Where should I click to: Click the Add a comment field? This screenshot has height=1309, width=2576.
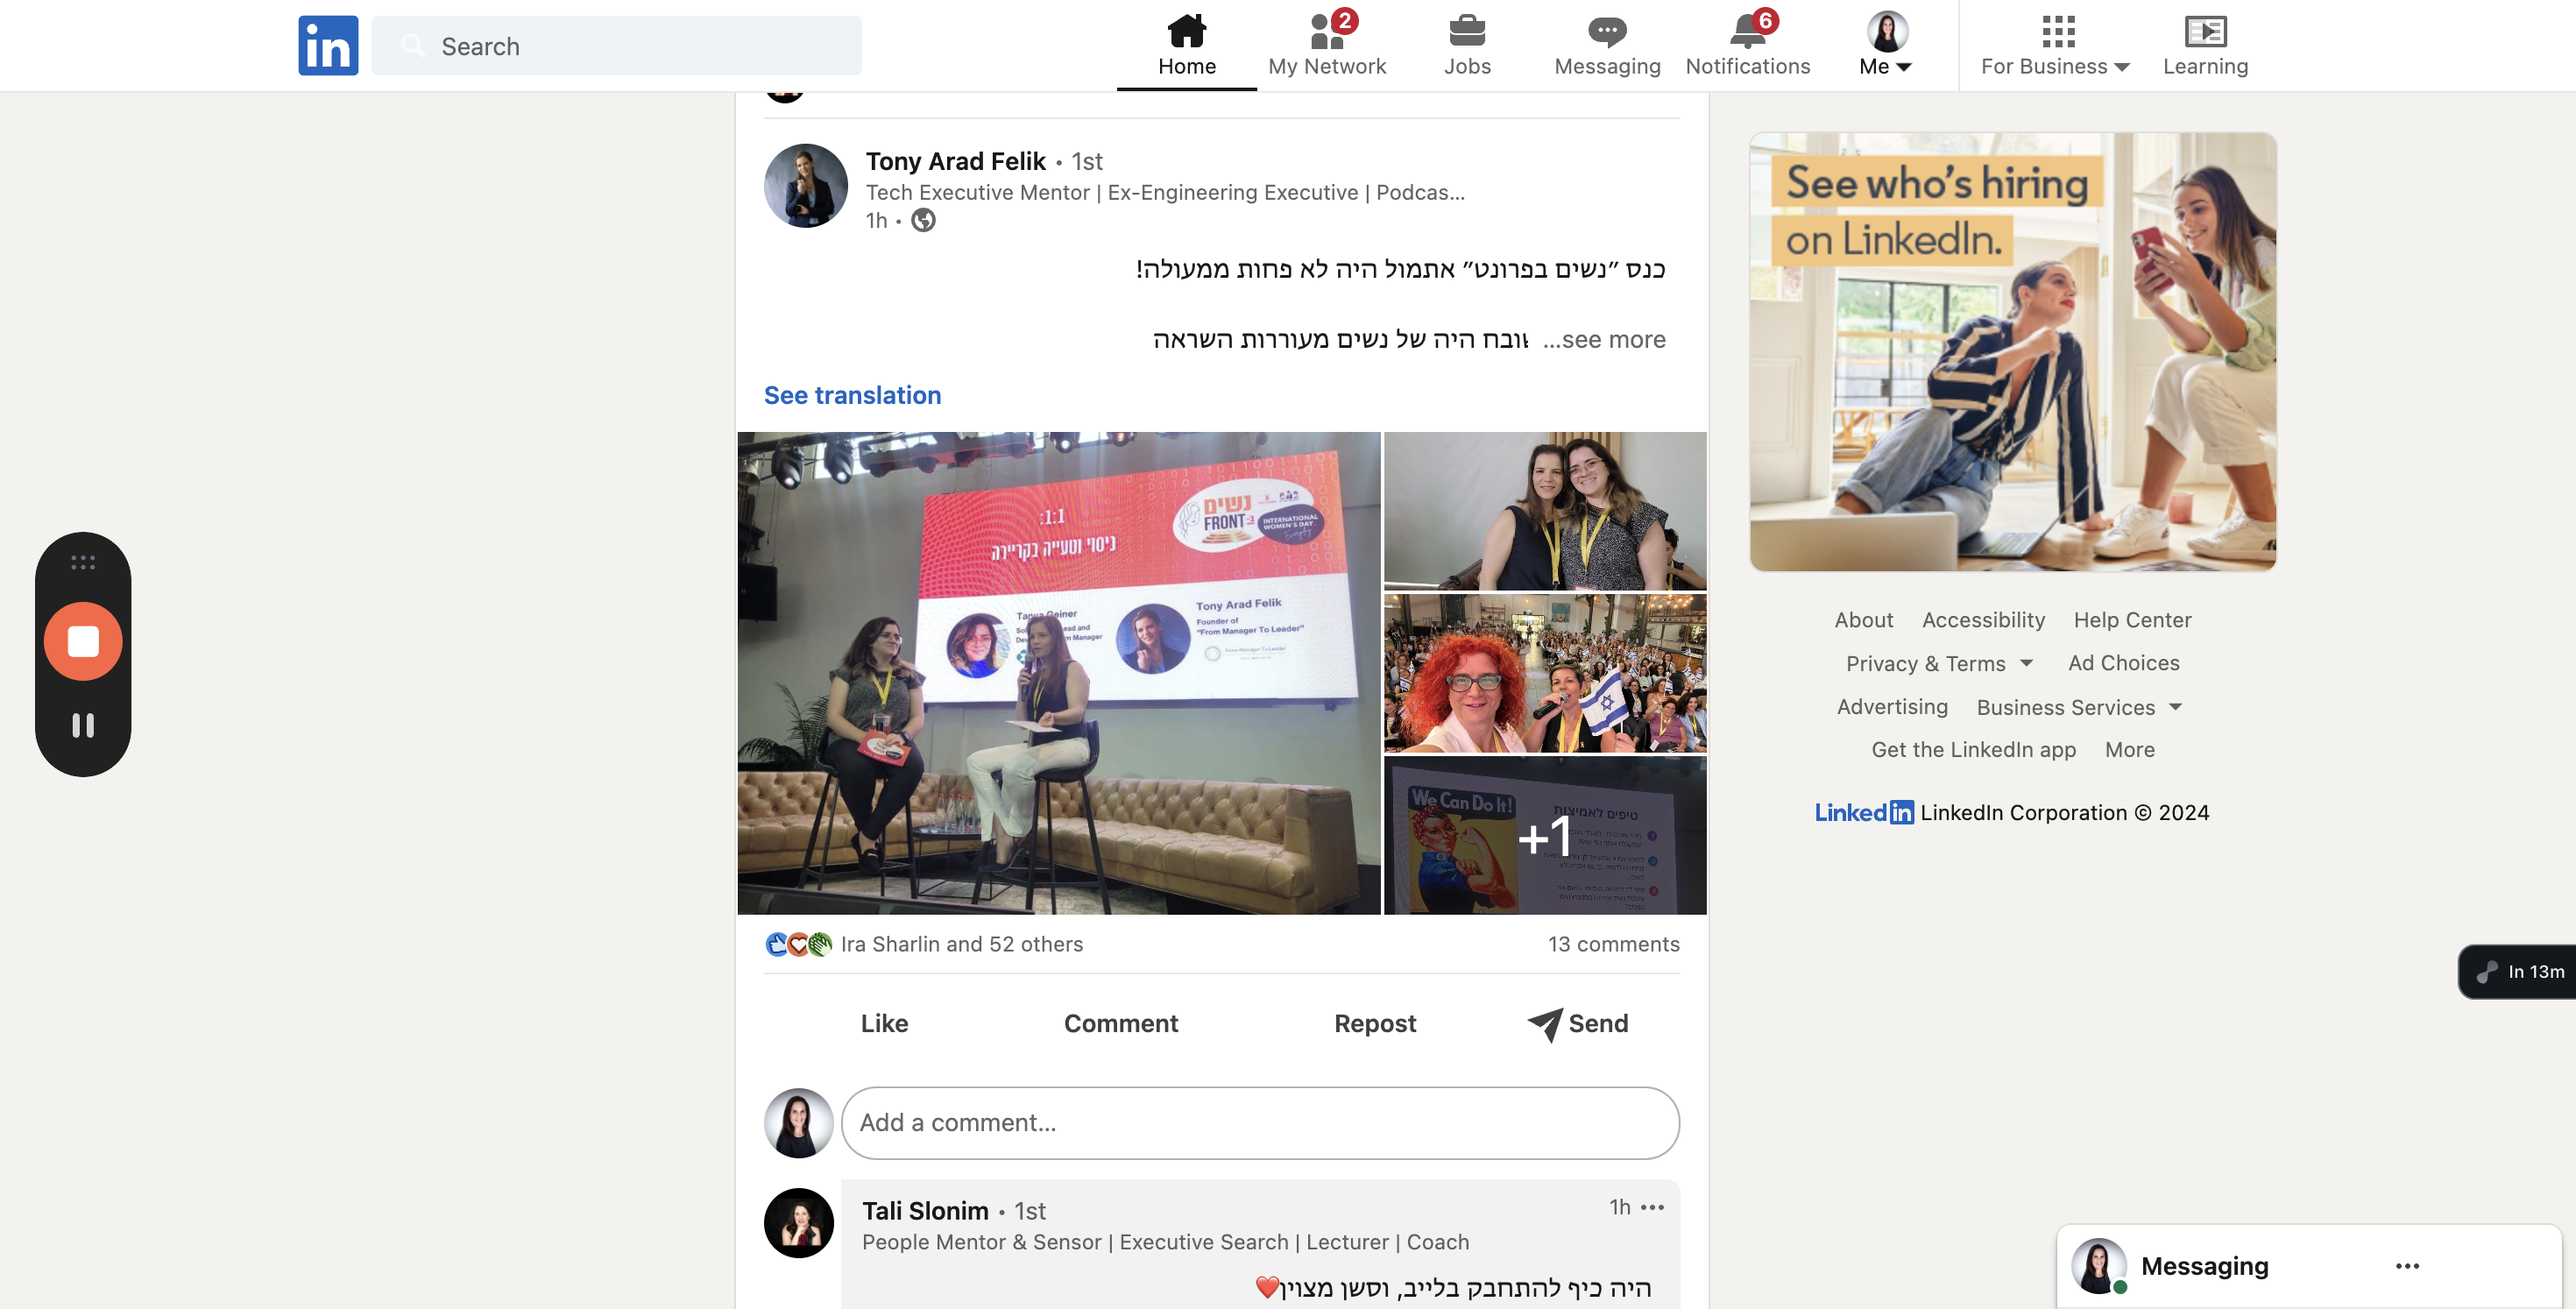point(1260,1122)
